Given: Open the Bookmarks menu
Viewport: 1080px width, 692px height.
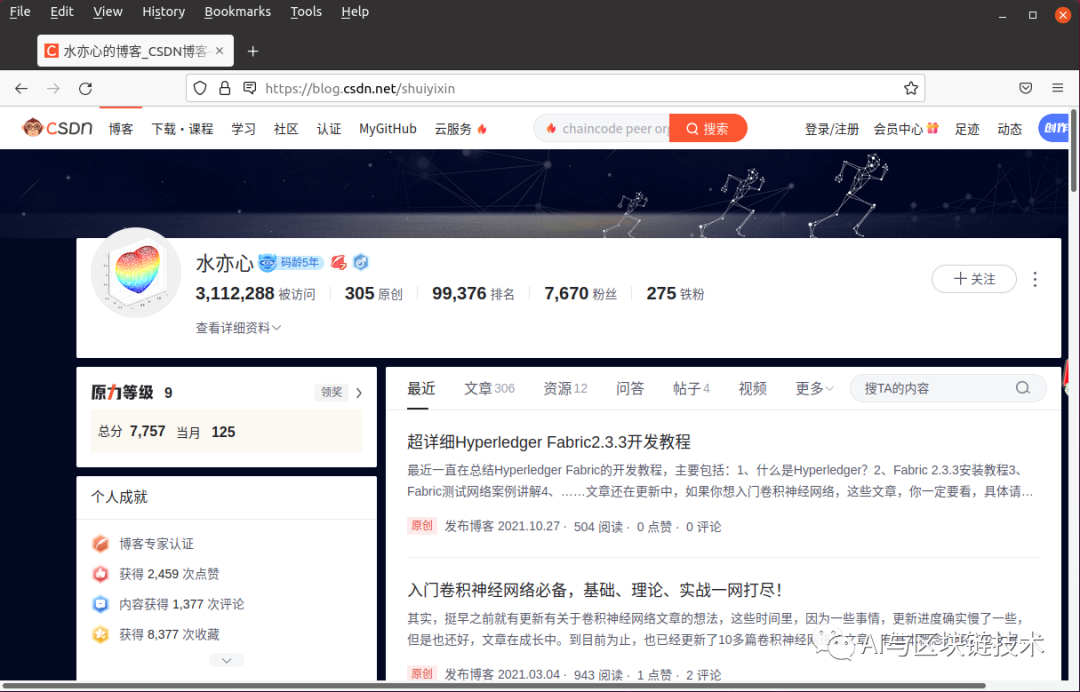Looking at the screenshot, I should [237, 11].
